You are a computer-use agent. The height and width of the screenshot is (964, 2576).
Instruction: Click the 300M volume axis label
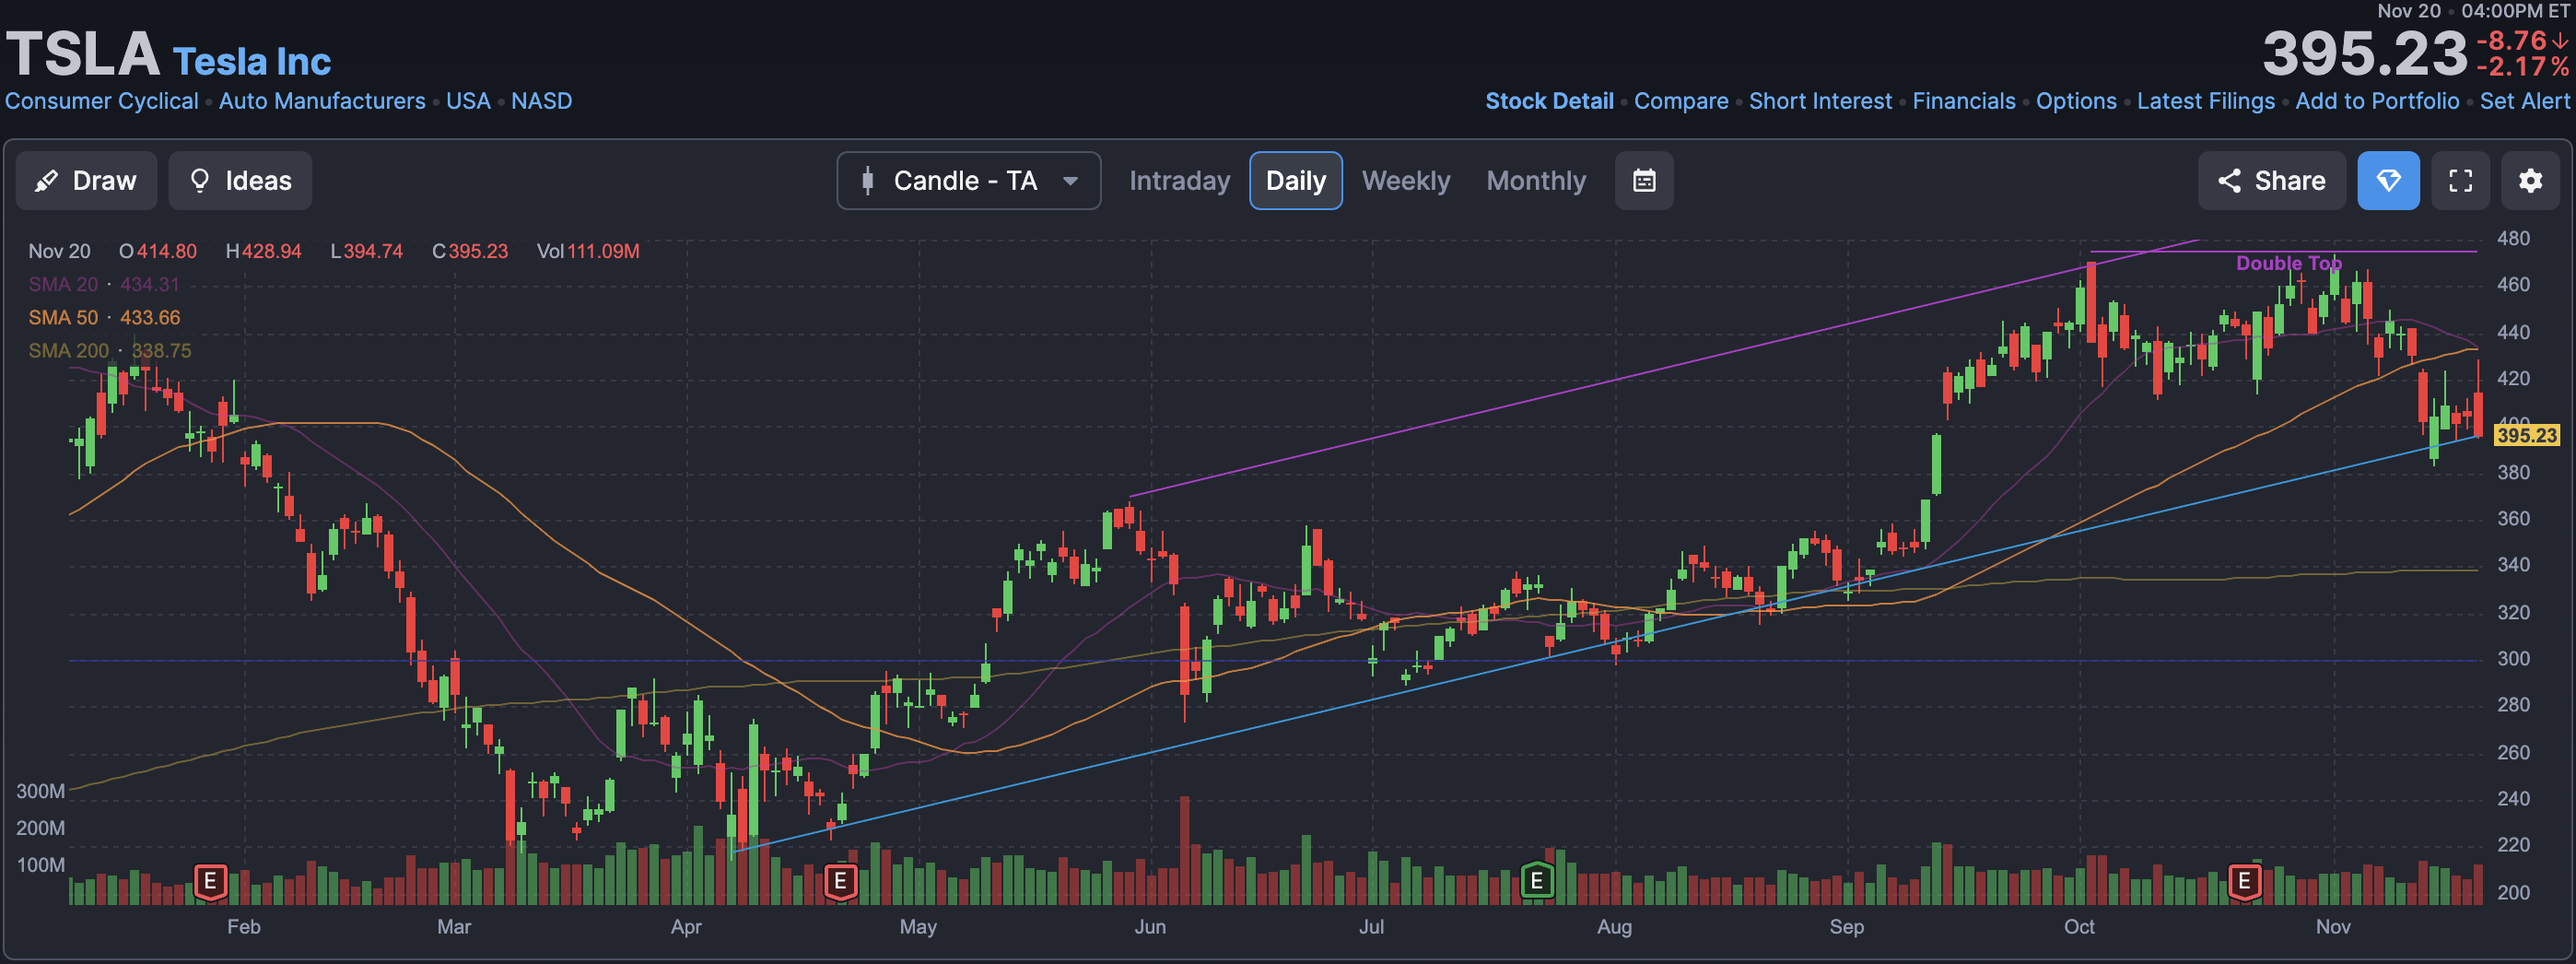[40, 791]
